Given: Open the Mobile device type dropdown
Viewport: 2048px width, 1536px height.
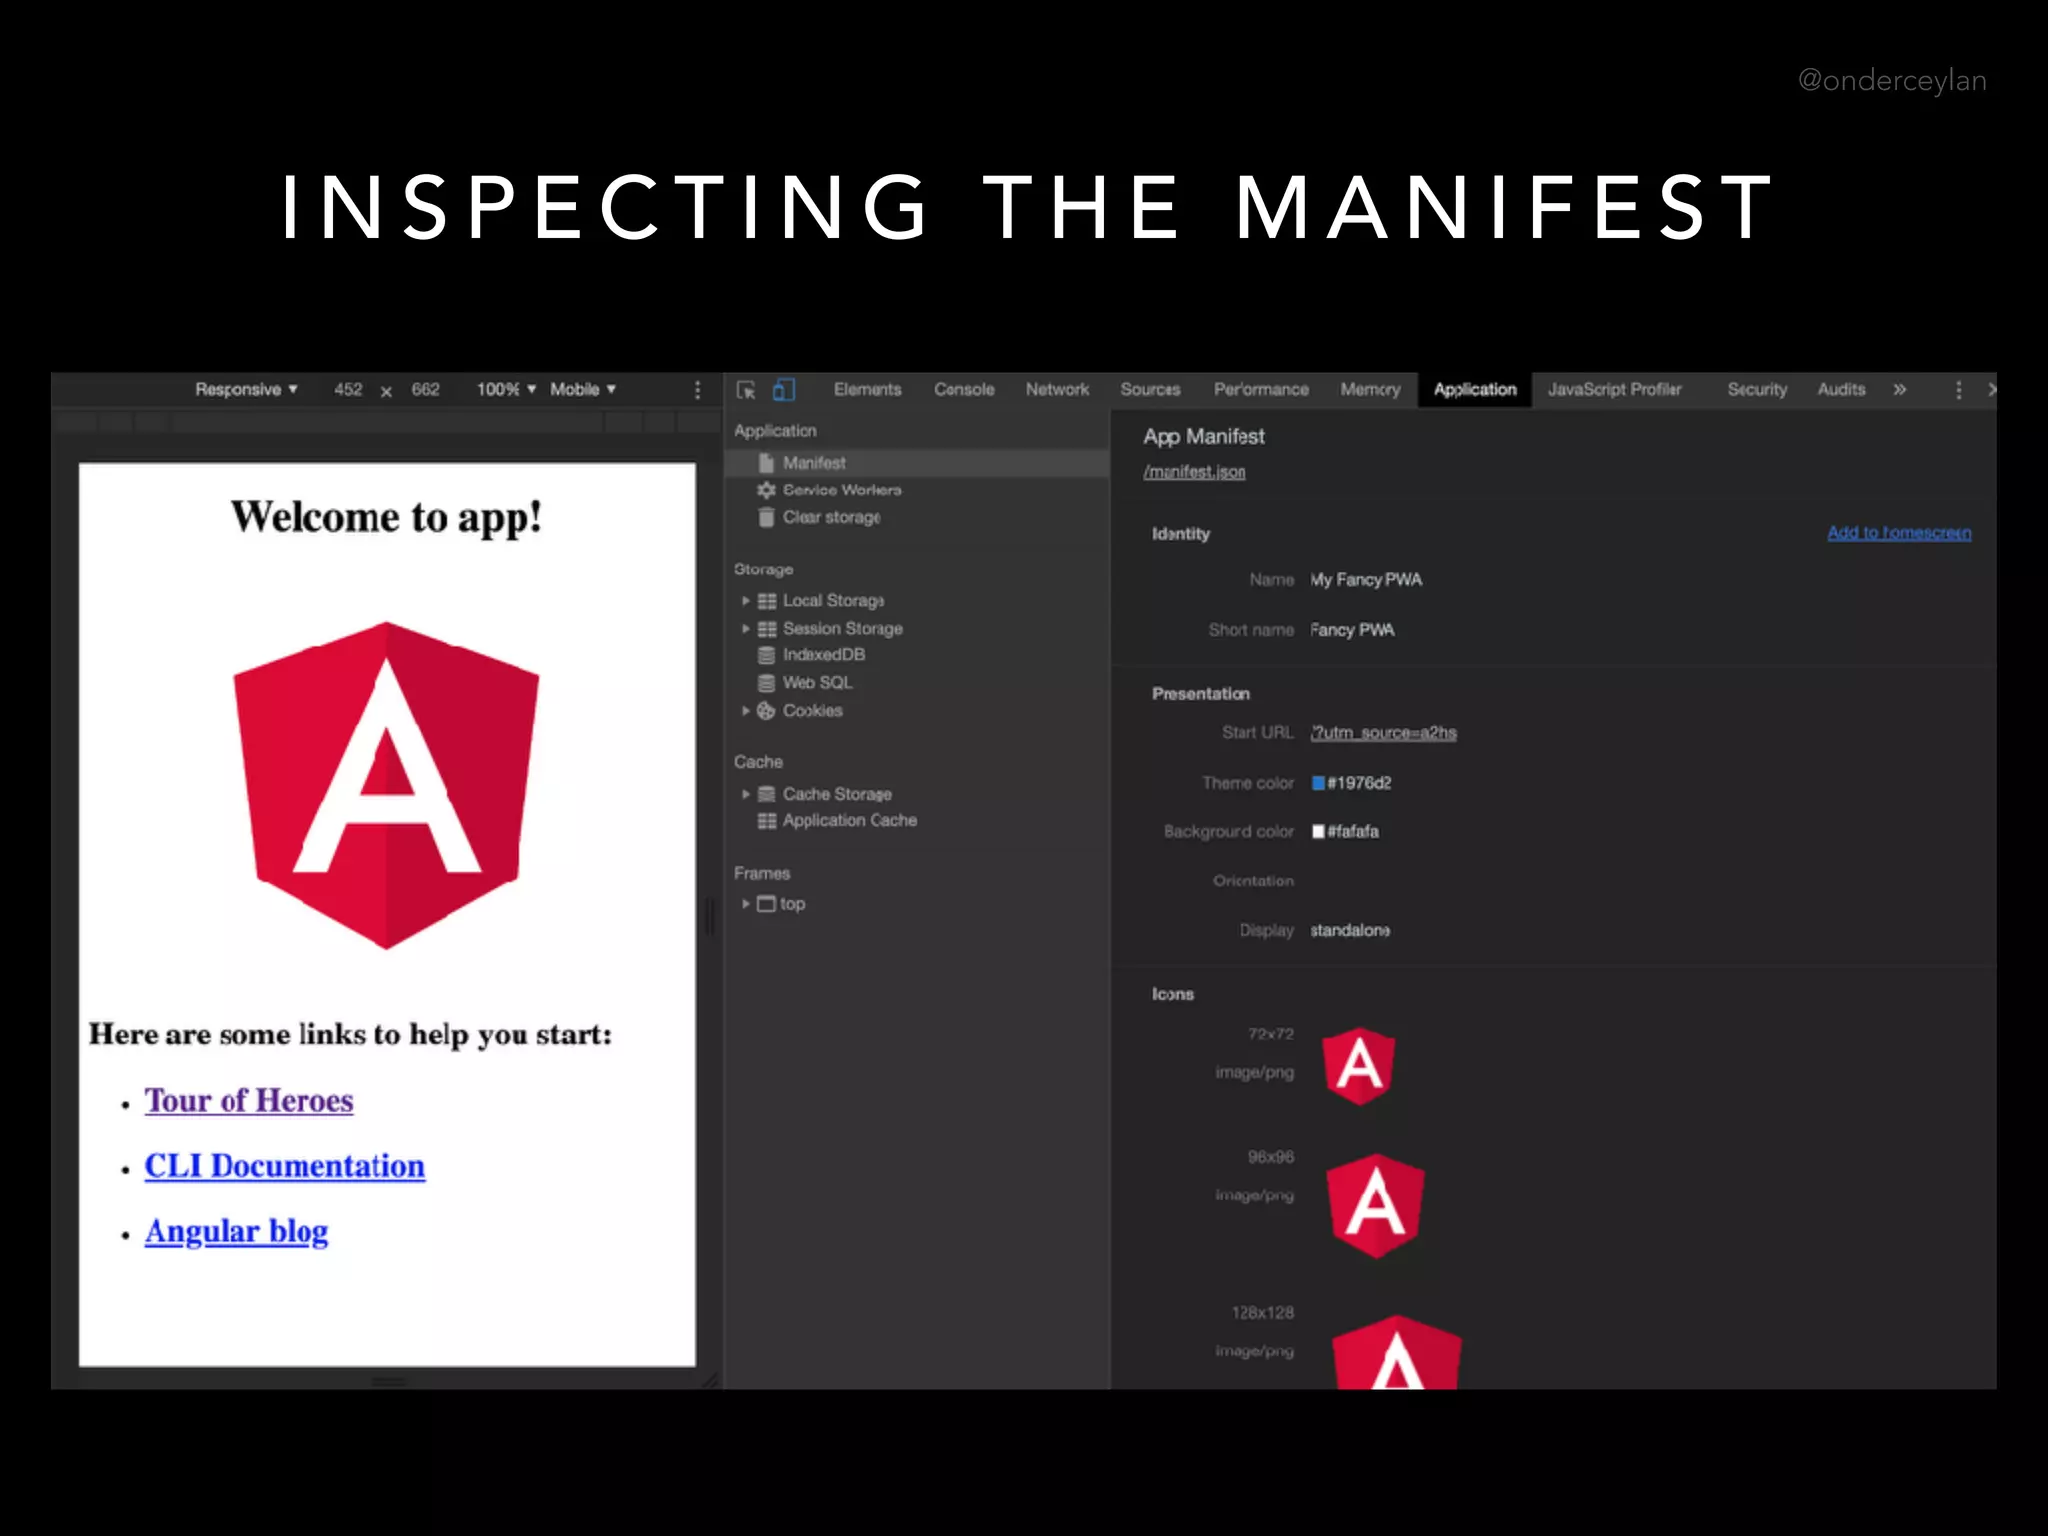Looking at the screenshot, I should [x=582, y=390].
